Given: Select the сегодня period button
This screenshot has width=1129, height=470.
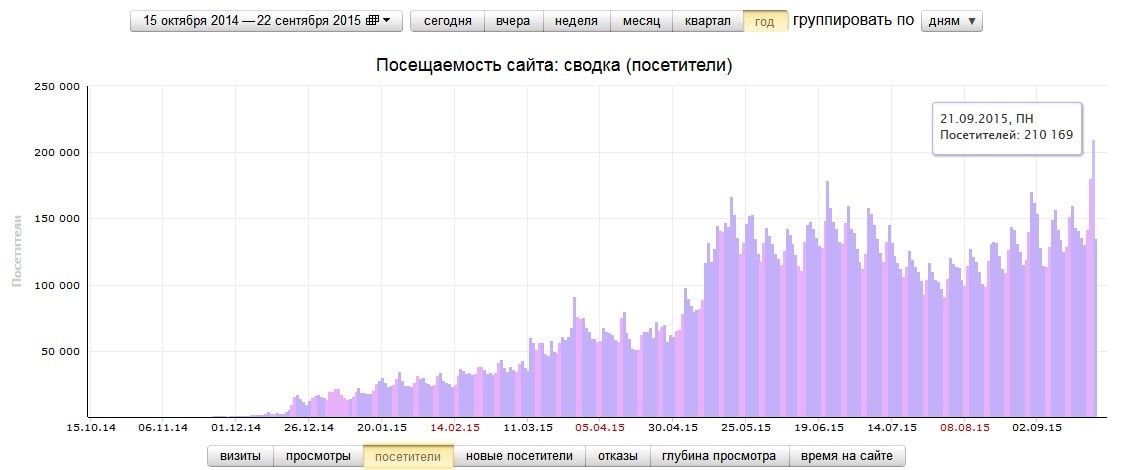Looking at the screenshot, I should 447,21.
